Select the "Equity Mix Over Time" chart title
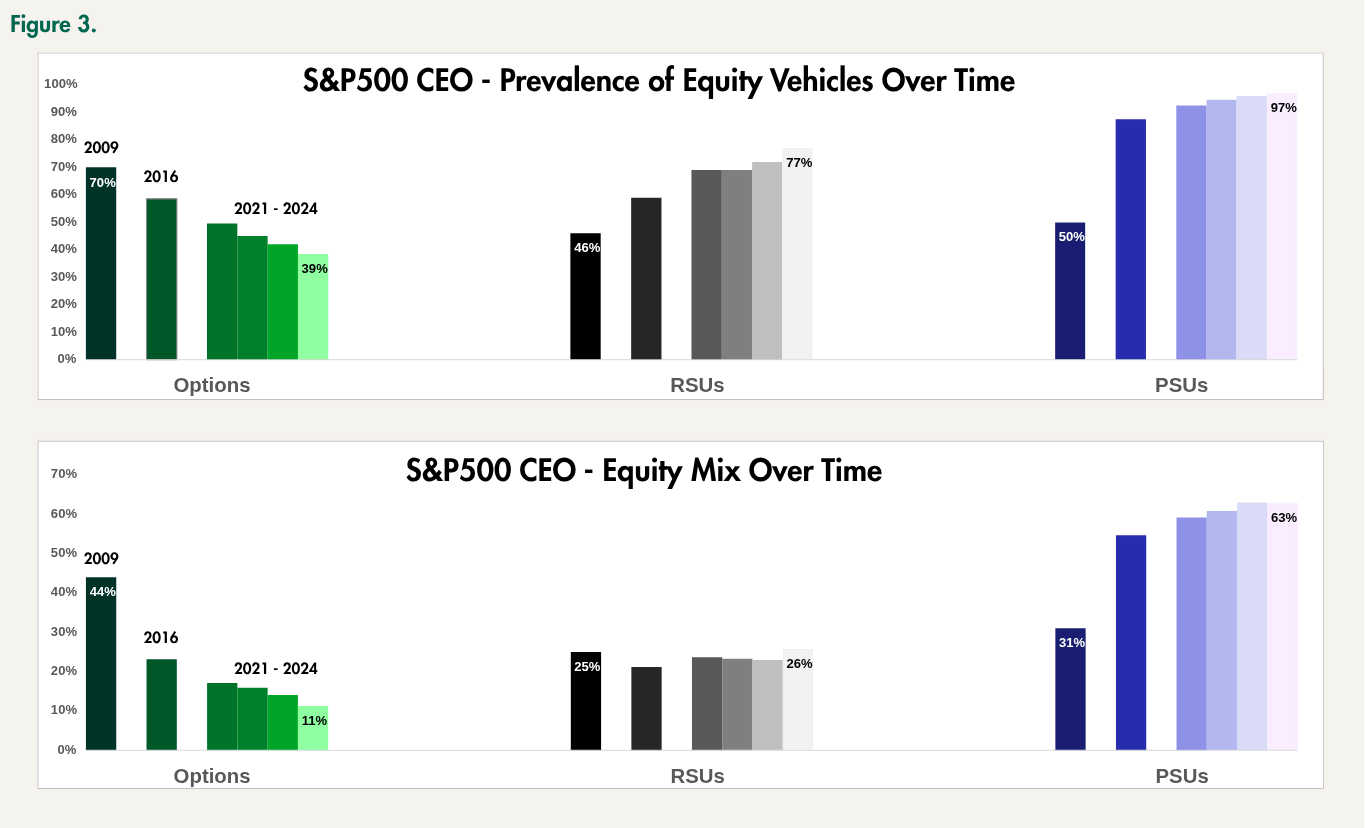This screenshot has width=1365, height=828. [644, 470]
